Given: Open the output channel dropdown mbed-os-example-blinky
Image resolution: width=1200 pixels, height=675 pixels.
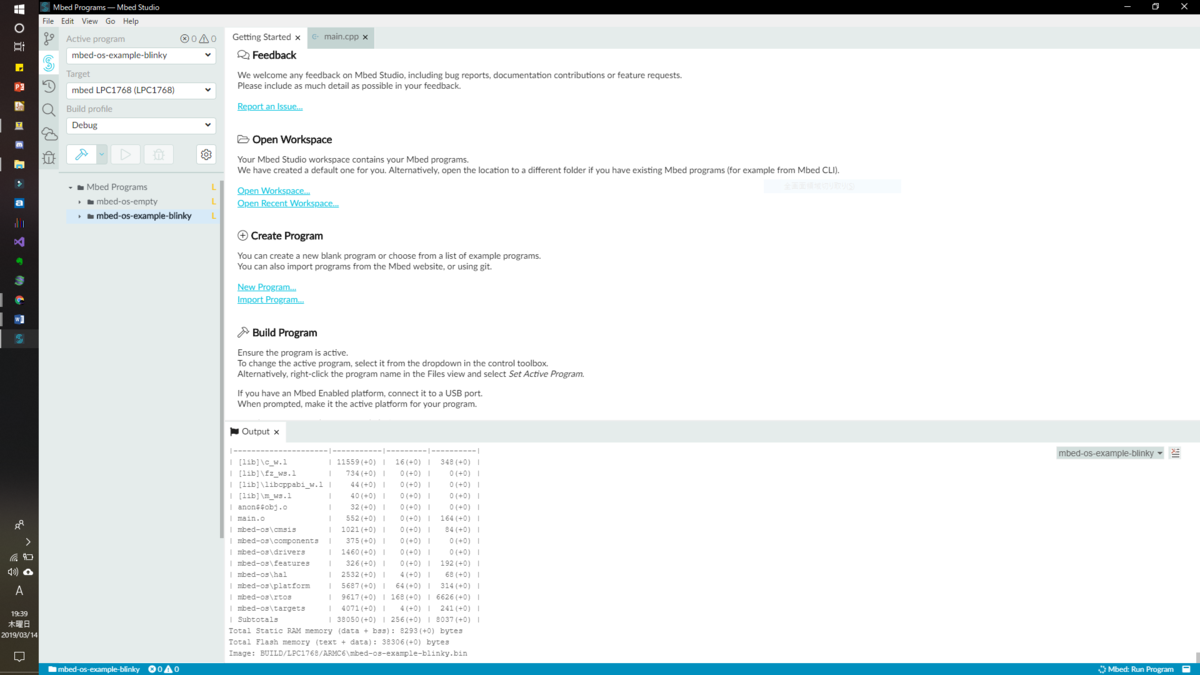Looking at the screenshot, I should tap(1111, 453).
